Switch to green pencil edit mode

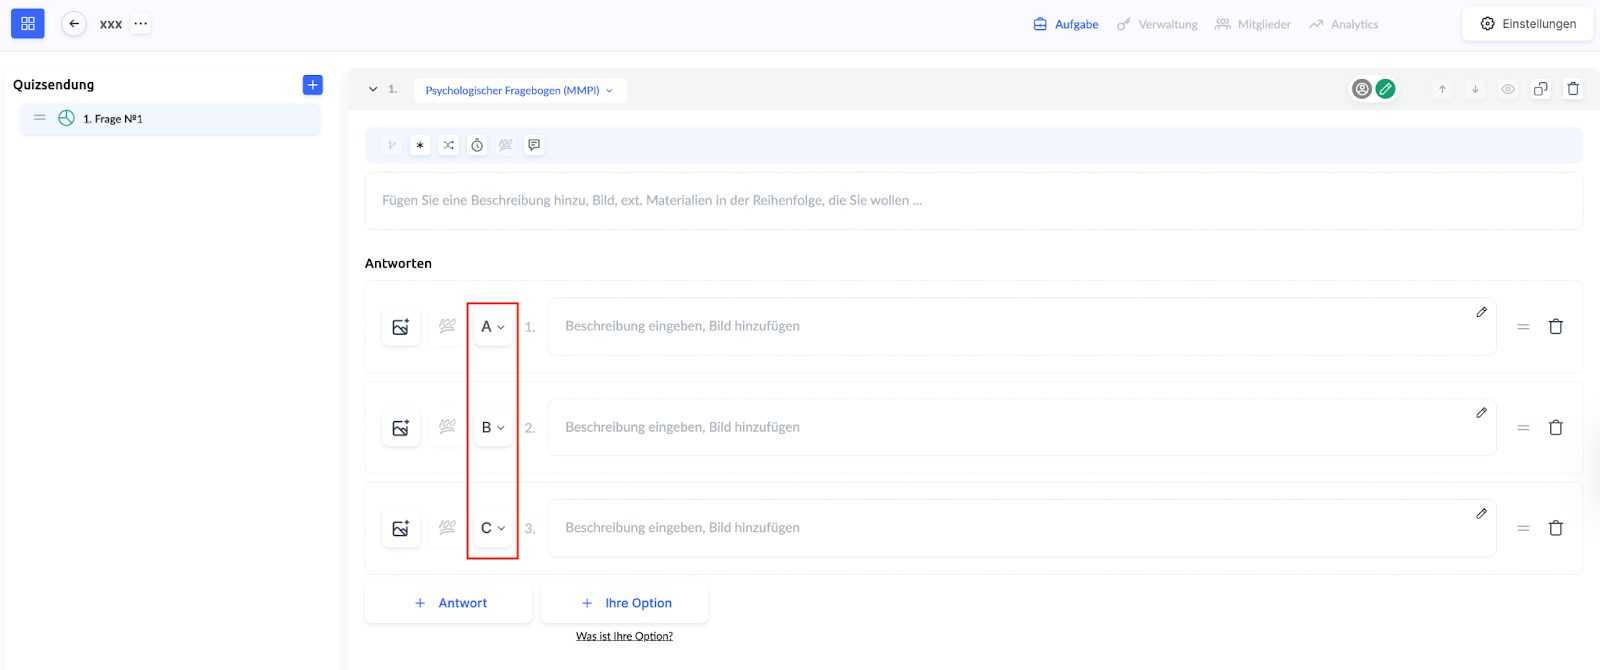pos(1385,89)
